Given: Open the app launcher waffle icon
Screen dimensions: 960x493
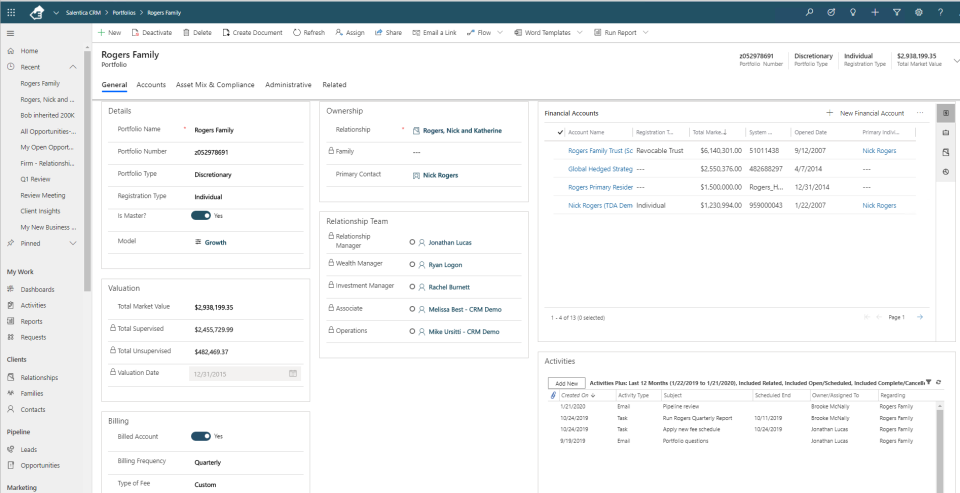Looking at the screenshot, I should click(11, 12).
